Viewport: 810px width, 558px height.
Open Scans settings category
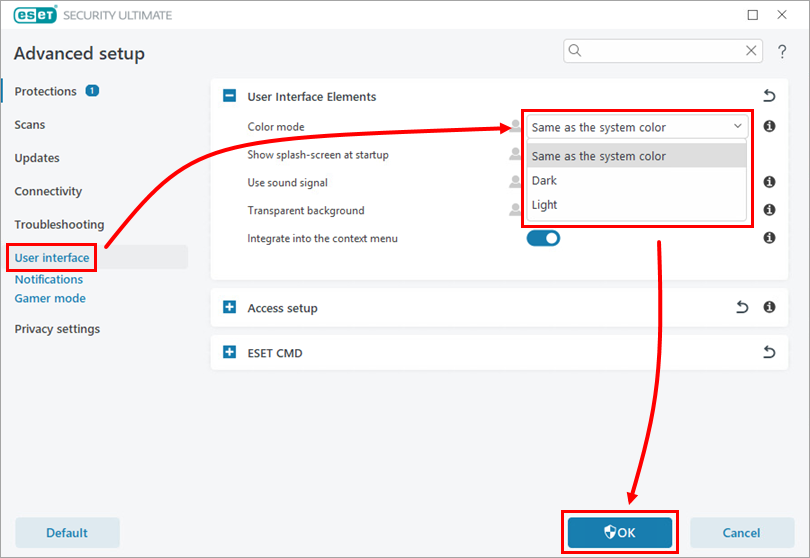29,125
